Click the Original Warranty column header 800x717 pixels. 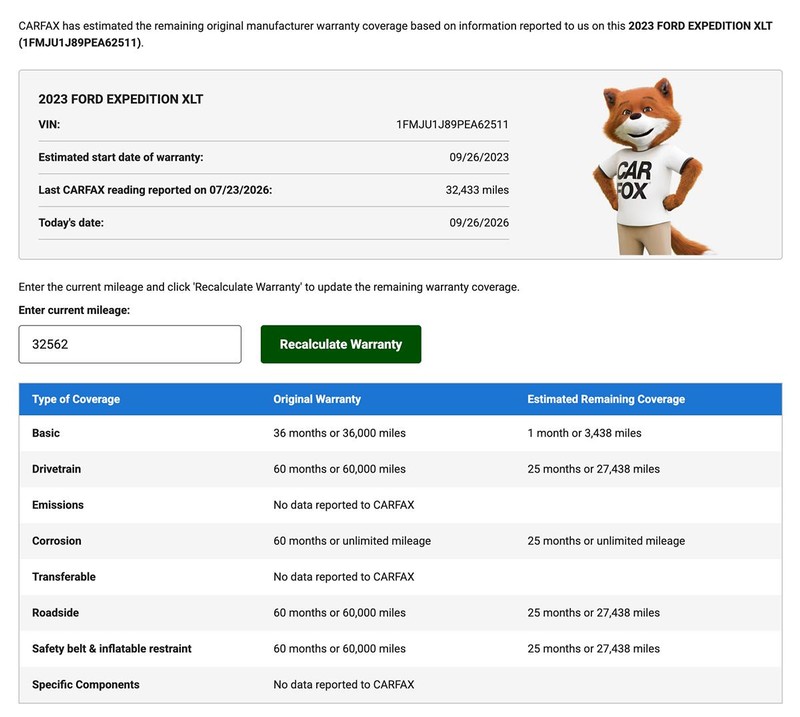317,399
